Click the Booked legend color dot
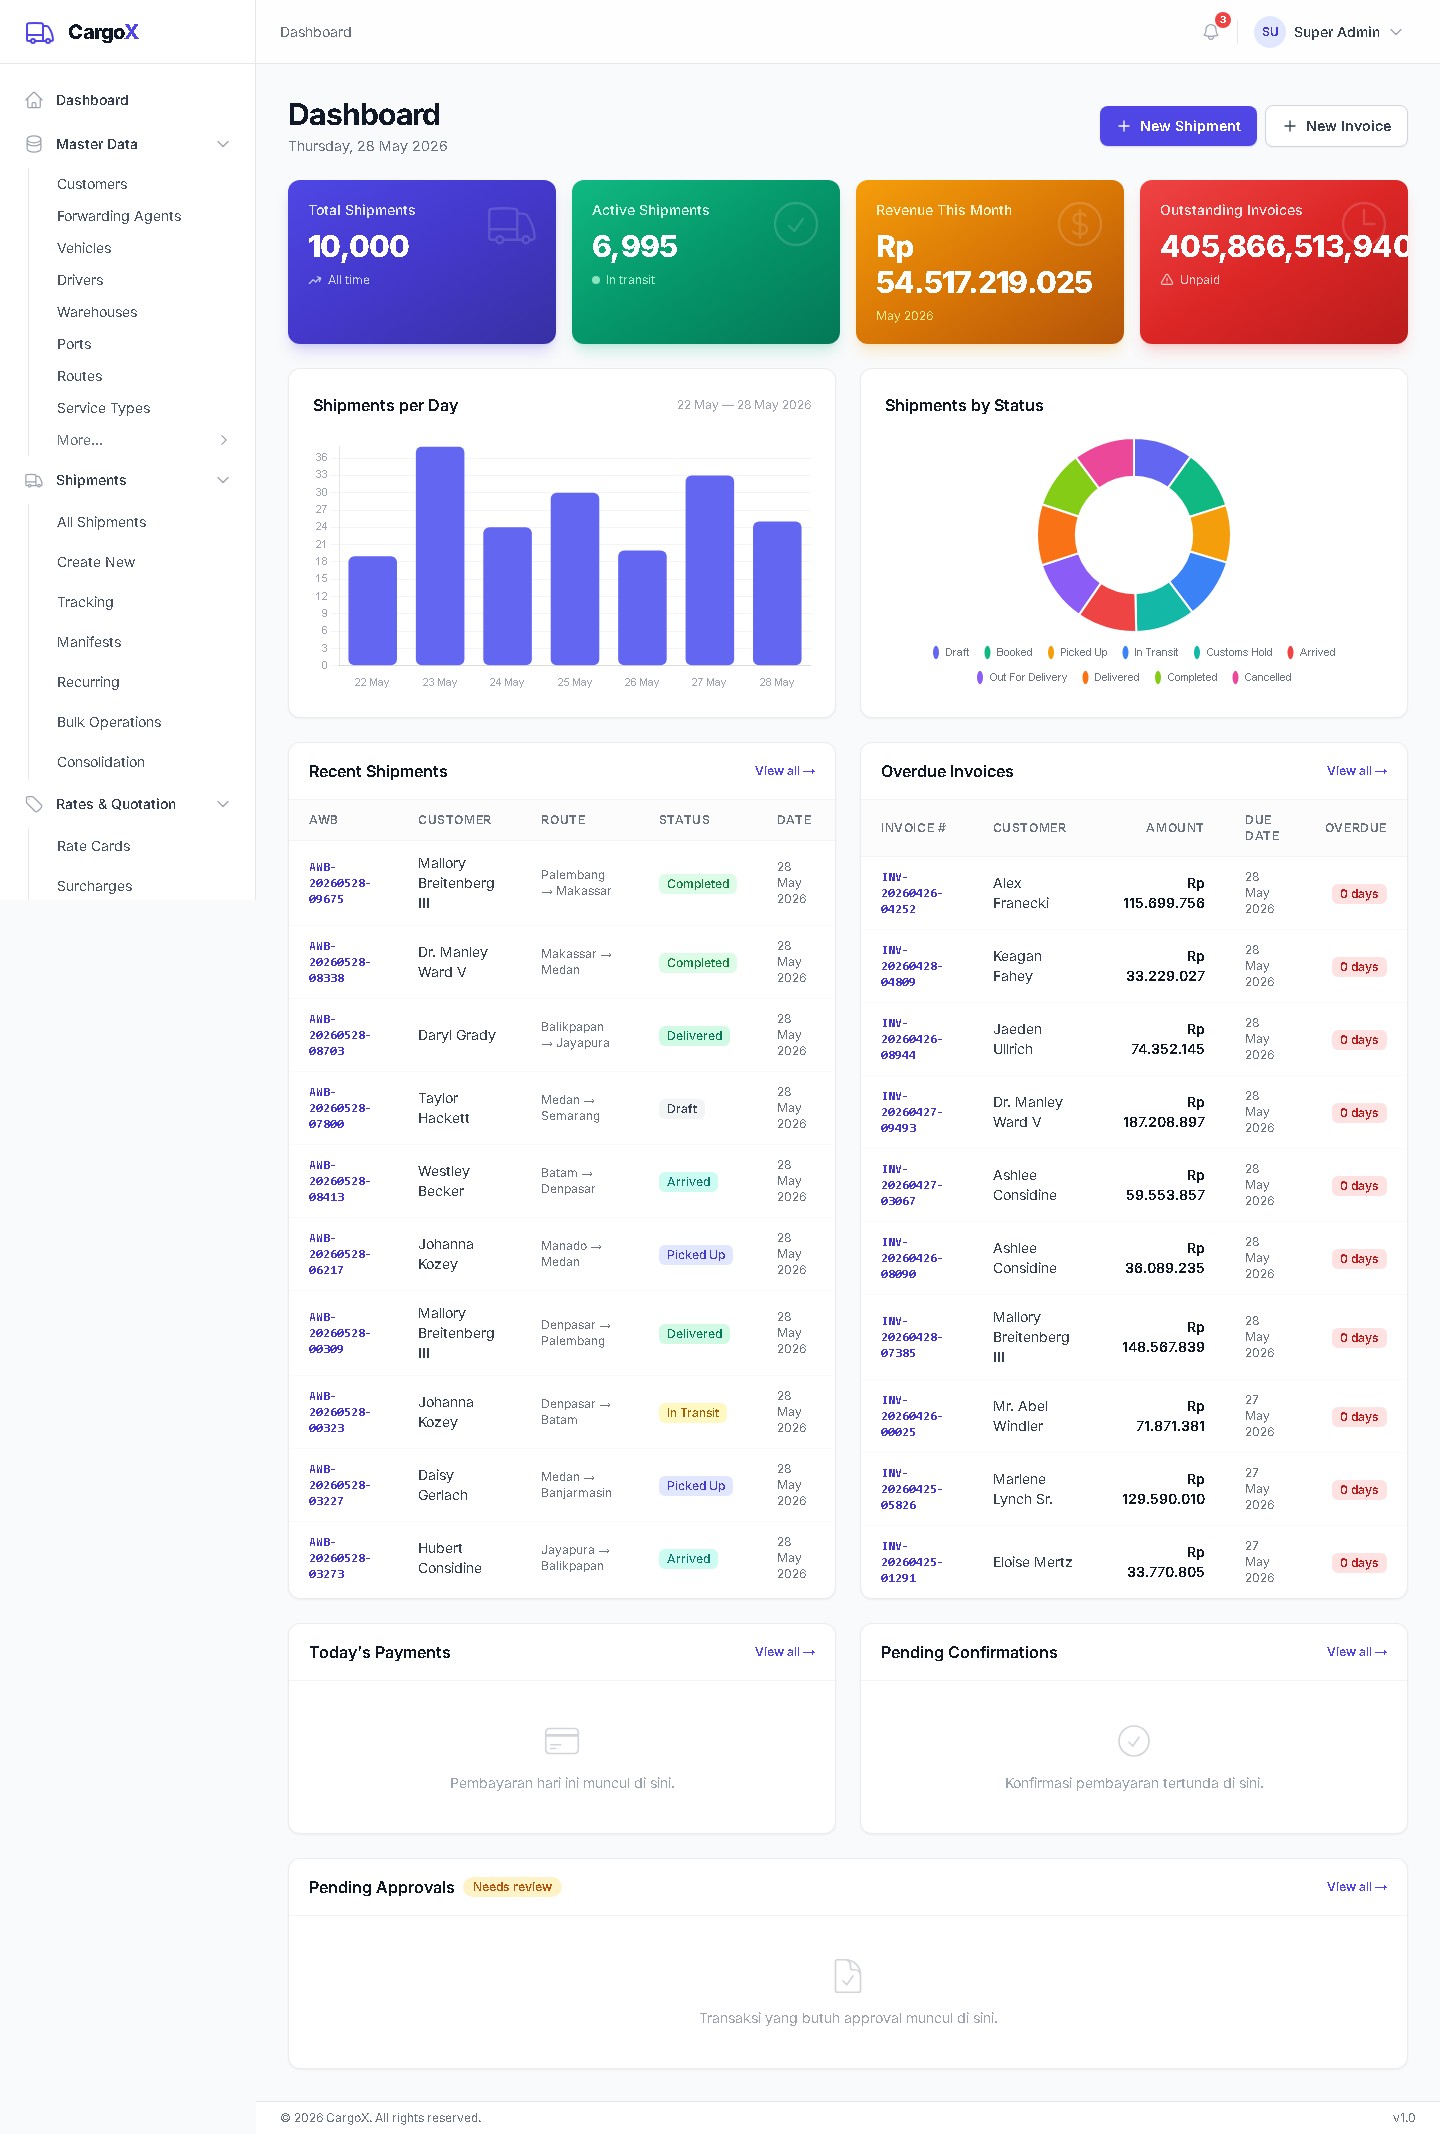 click(x=987, y=652)
